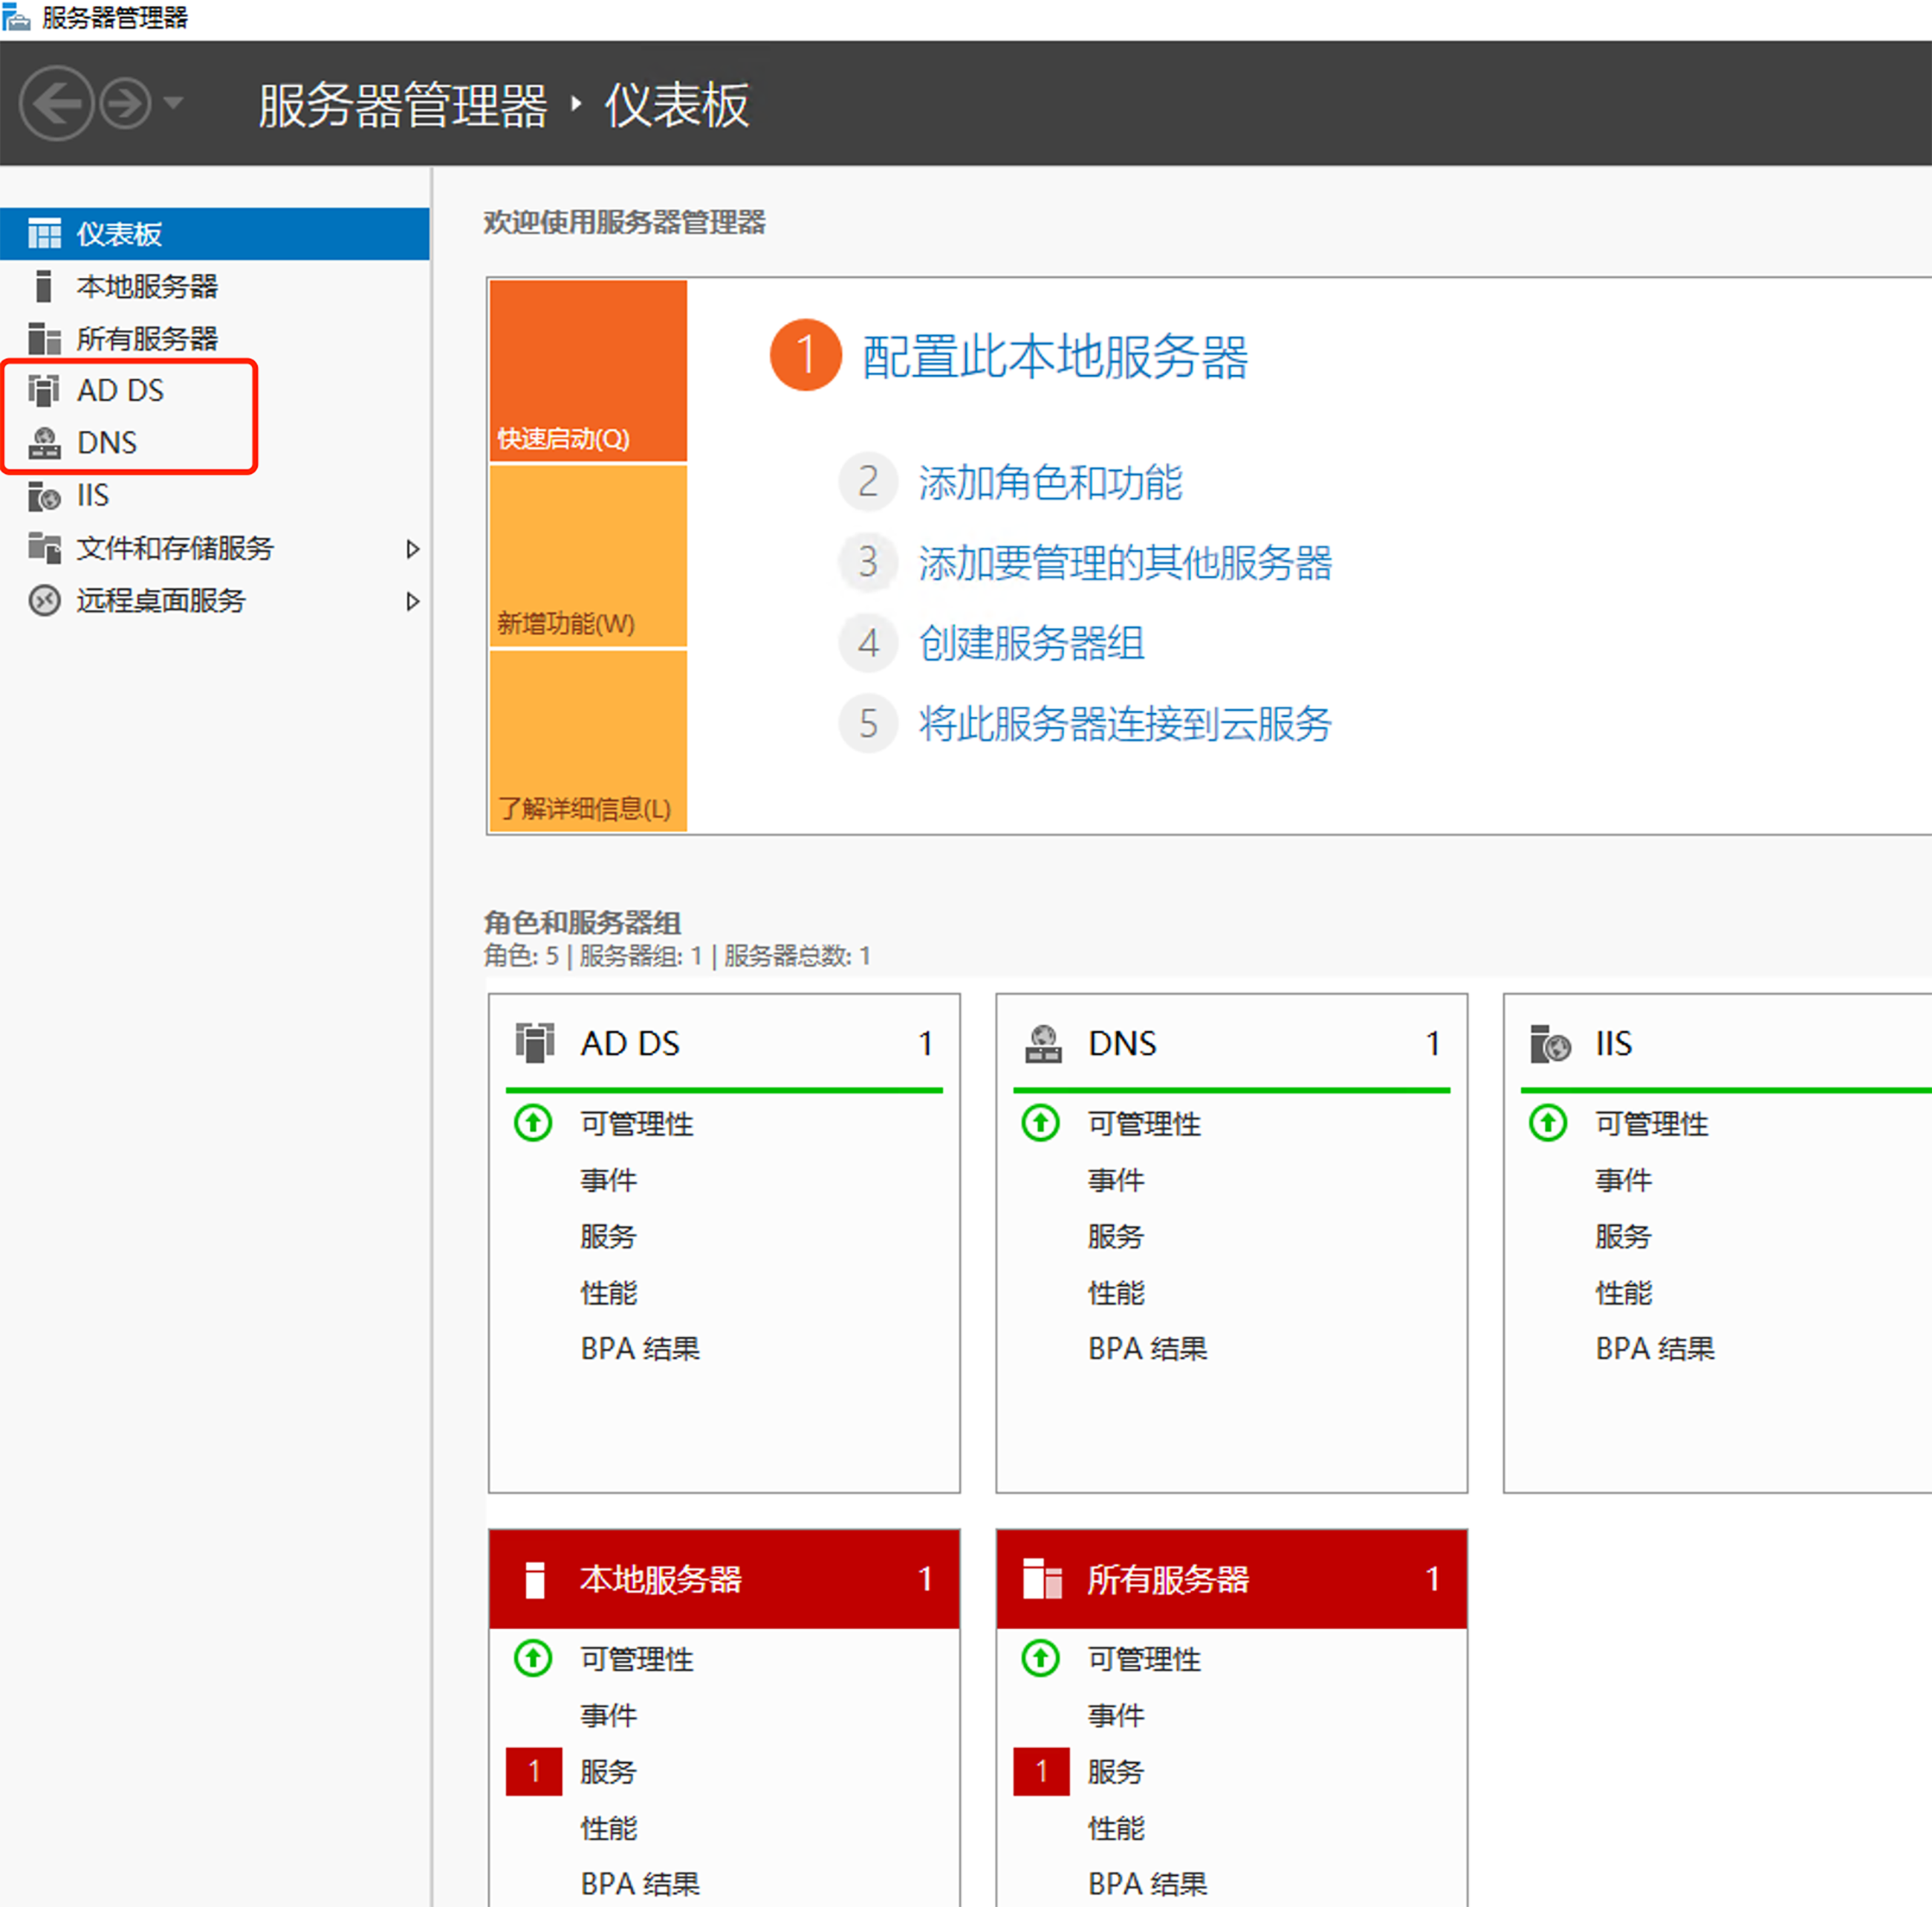Click the 添加要管理的其他服务器 link
The height and width of the screenshot is (1907, 1932).
[1125, 563]
